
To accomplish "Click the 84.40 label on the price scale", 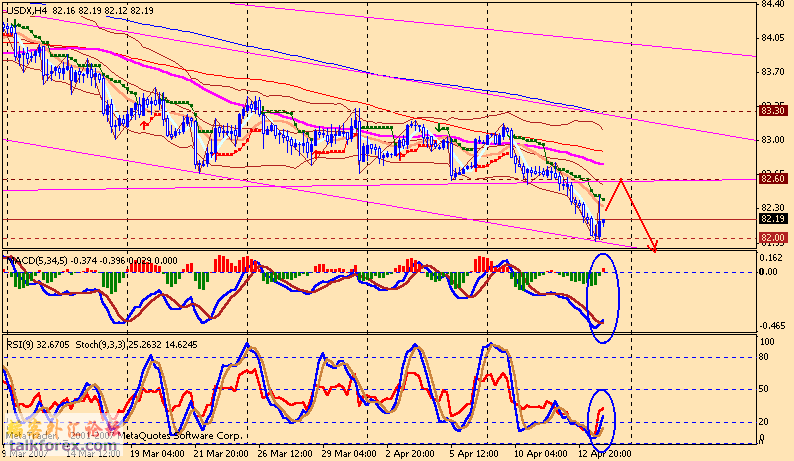I will (771, 4).
